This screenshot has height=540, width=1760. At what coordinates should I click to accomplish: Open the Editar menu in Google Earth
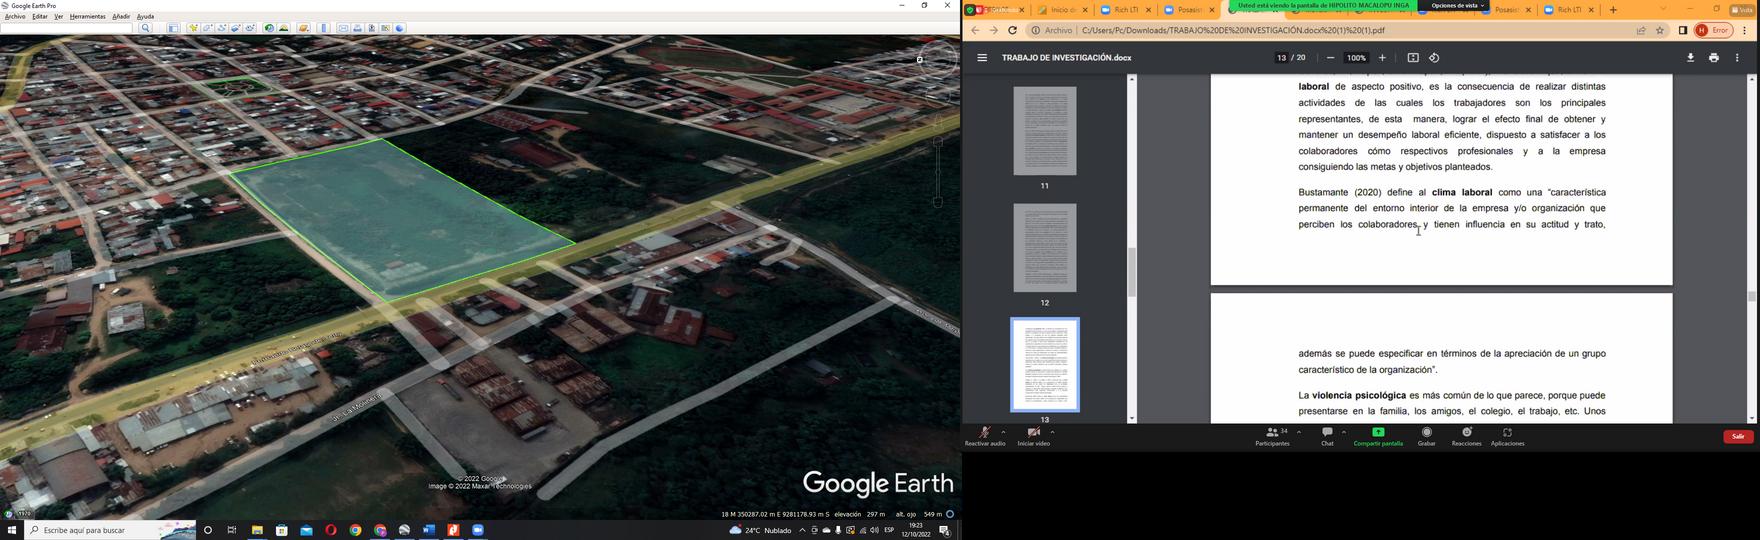coord(40,17)
